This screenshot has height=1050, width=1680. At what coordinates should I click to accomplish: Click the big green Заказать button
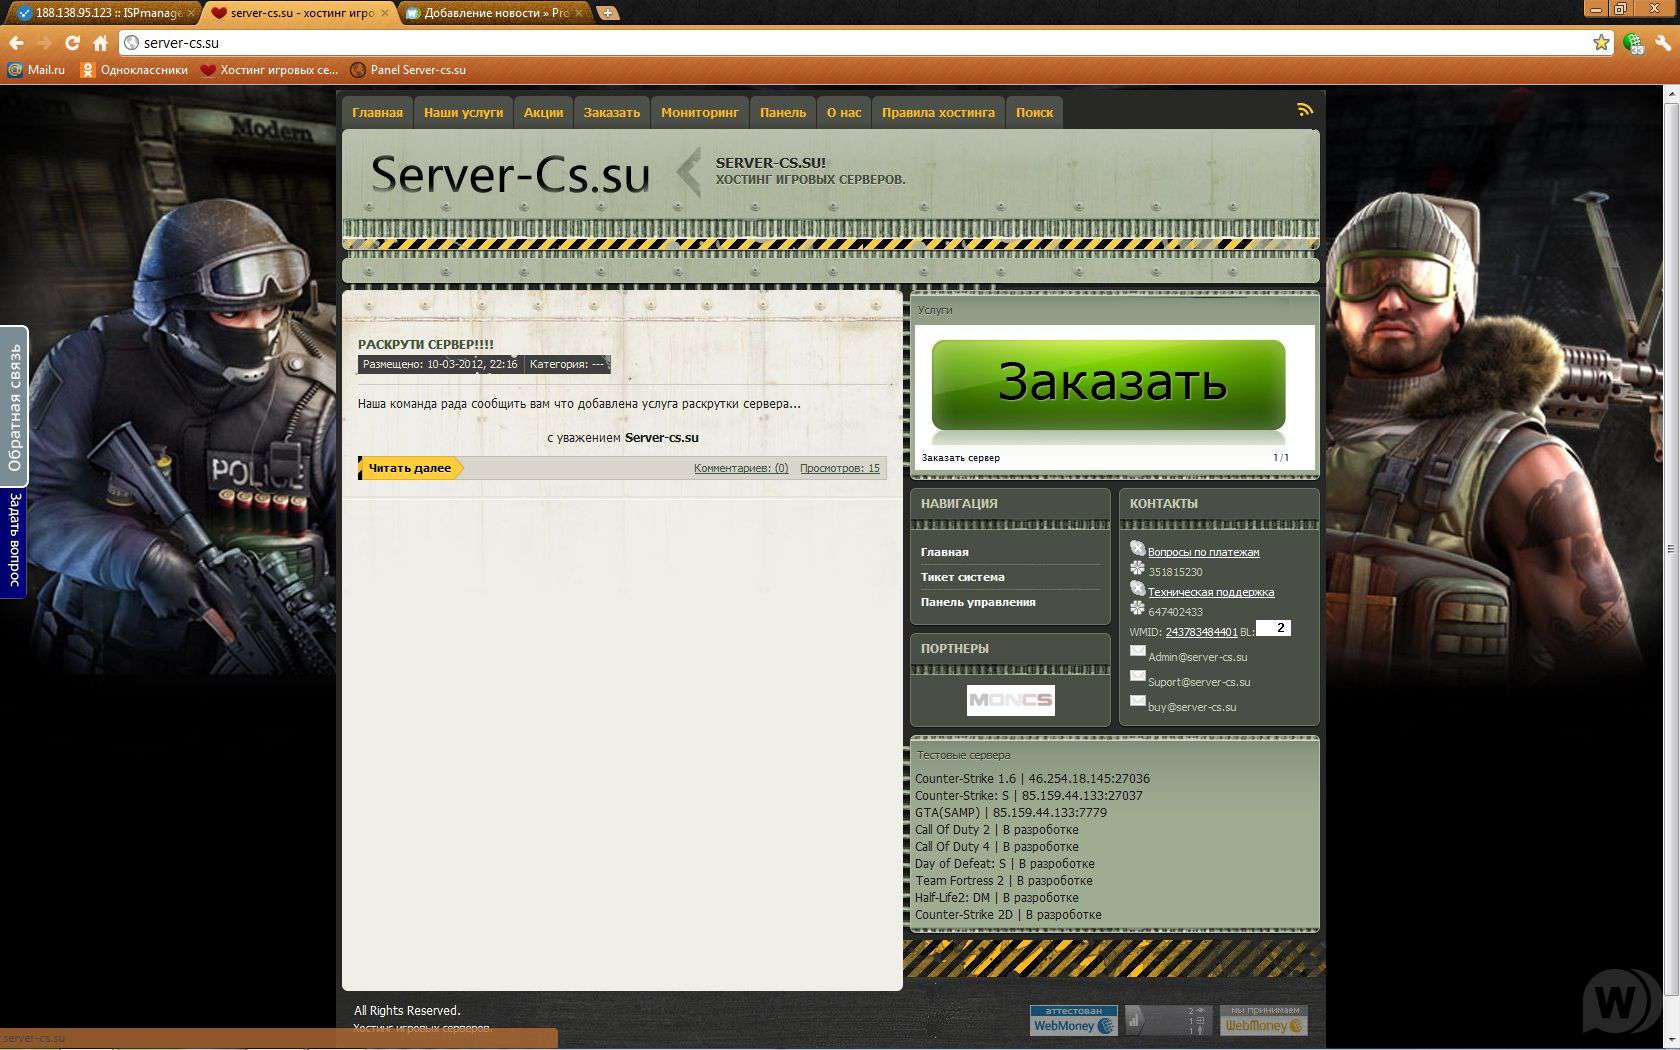(1108, 385)
